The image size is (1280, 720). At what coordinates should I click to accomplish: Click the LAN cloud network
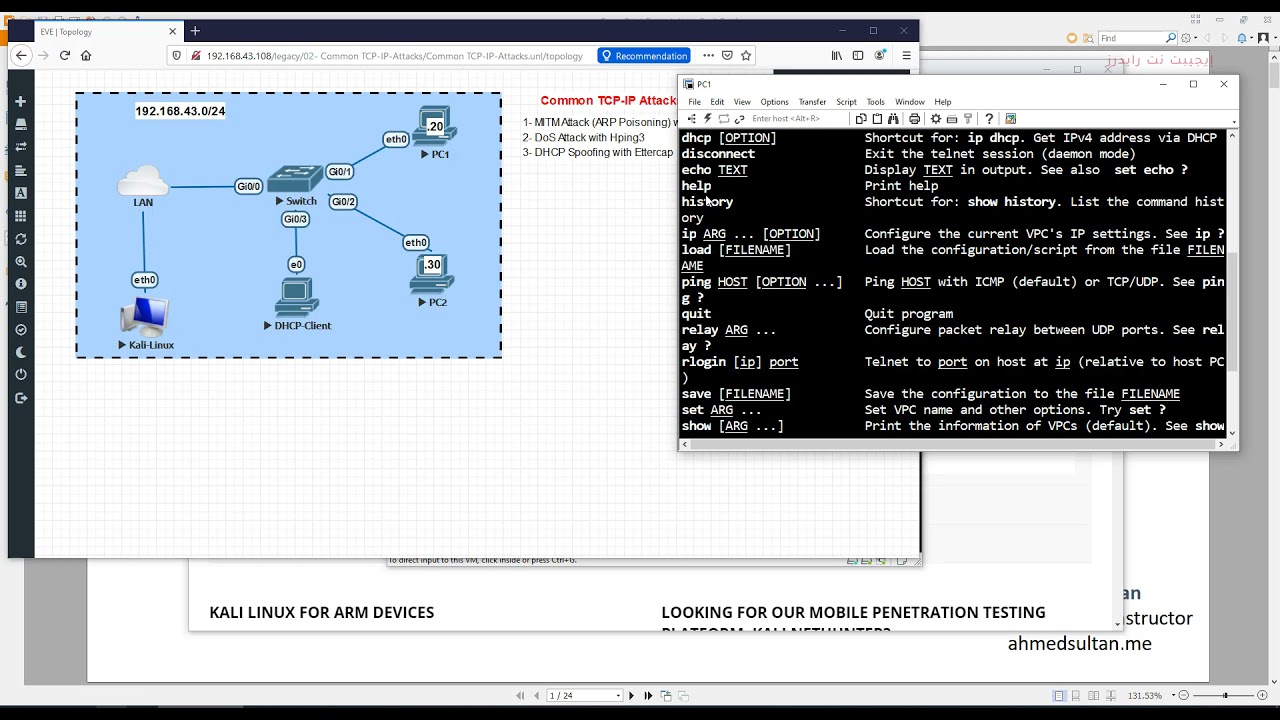pos(143,183)
